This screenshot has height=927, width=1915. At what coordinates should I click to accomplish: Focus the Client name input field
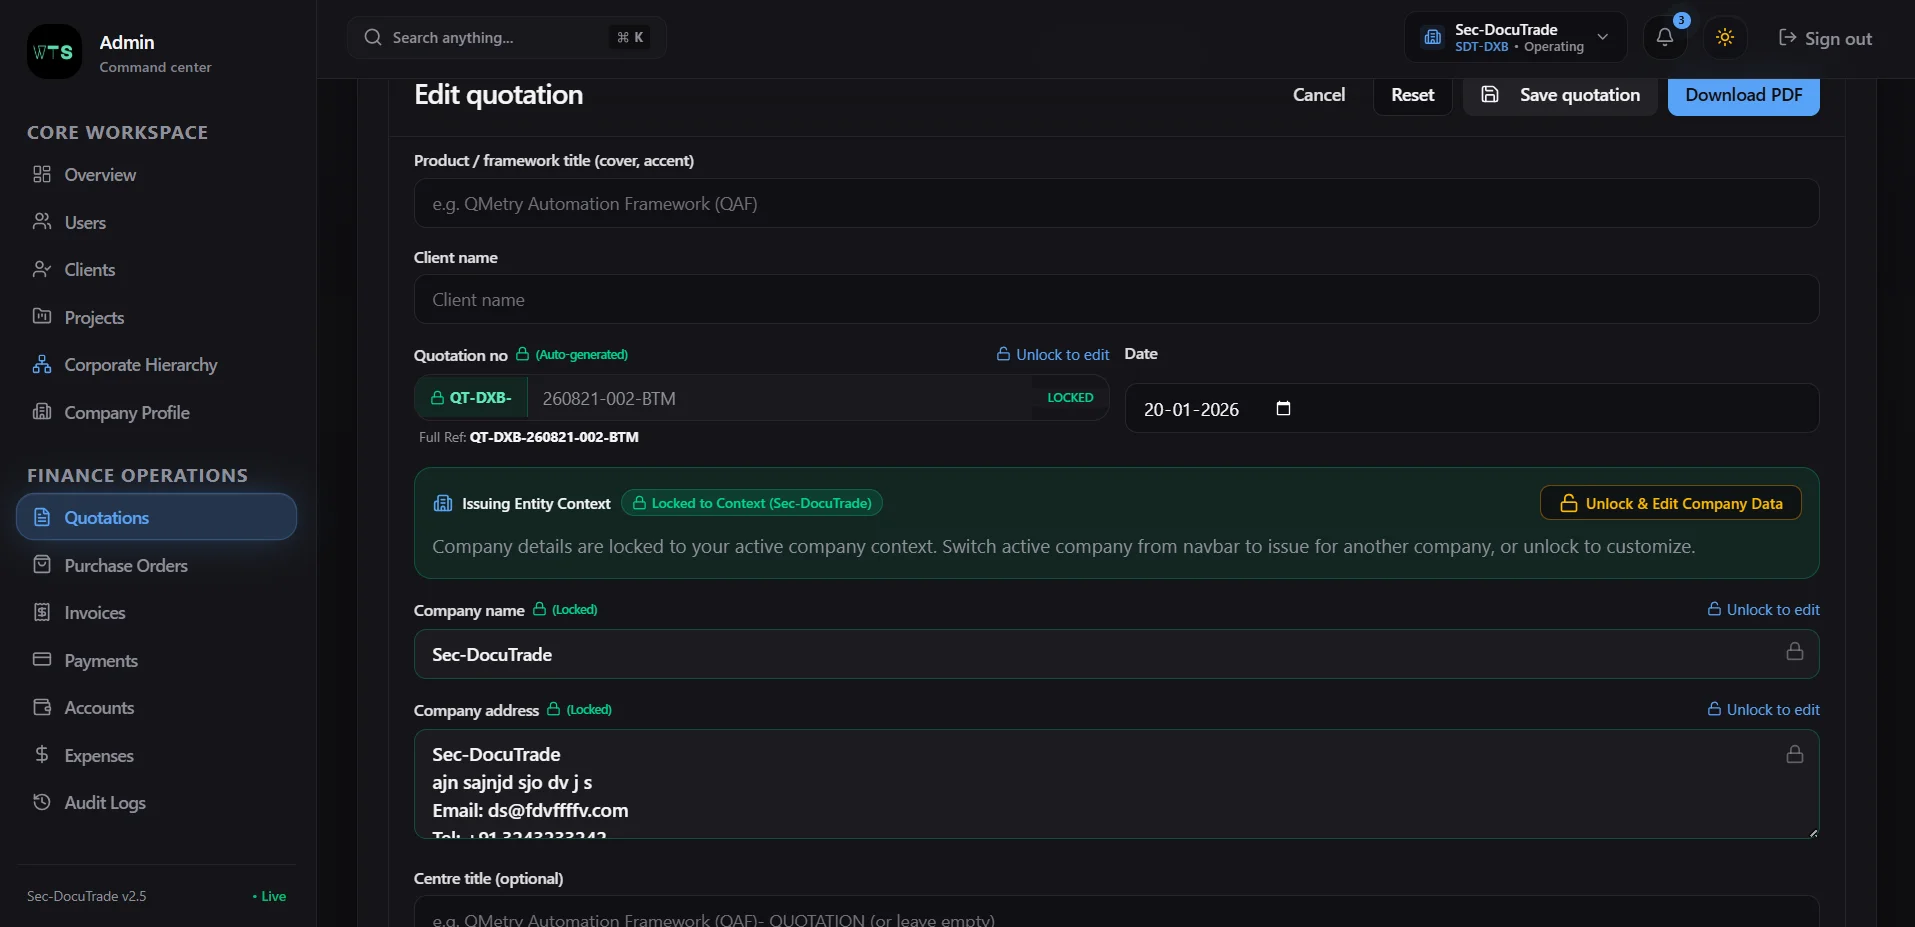tap(1116, 299)
